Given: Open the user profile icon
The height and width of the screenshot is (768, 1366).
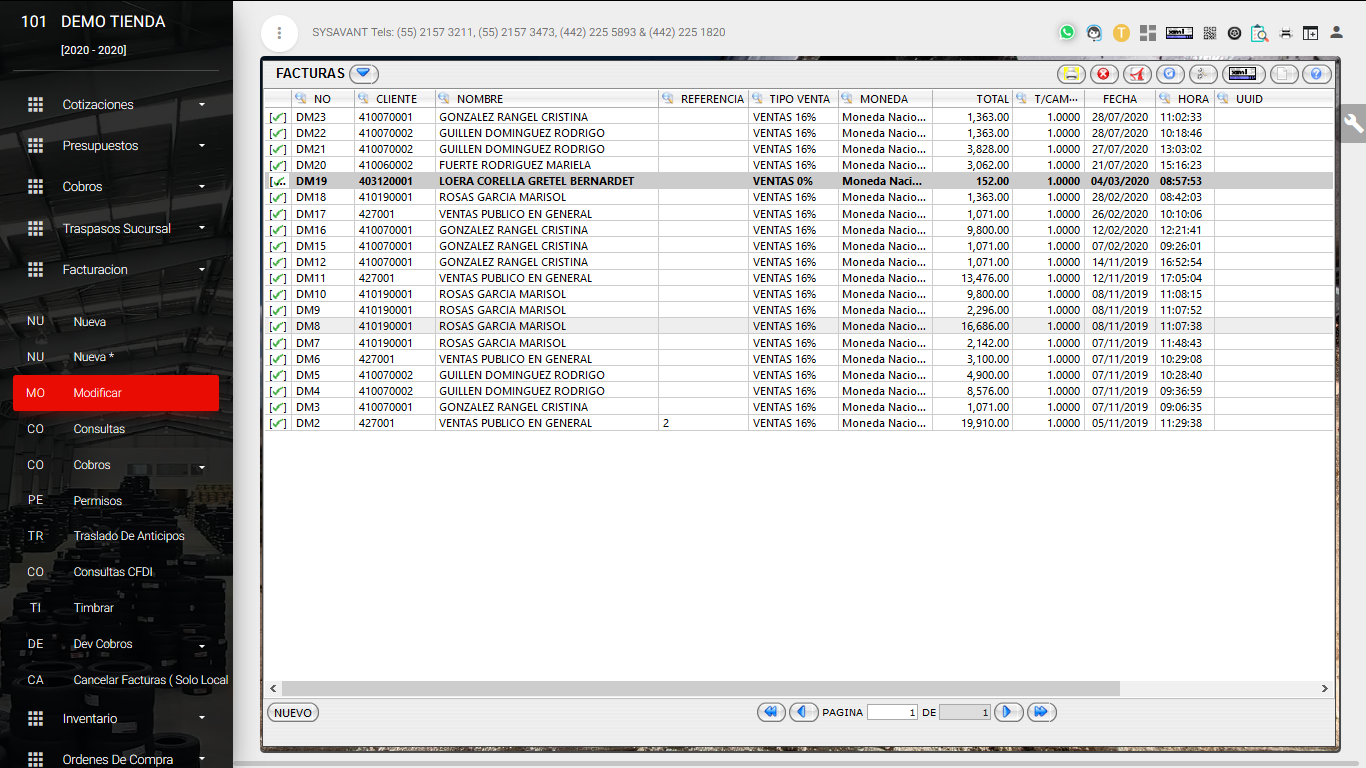Looking at the screenshot, I should (x=1336, y=33).
